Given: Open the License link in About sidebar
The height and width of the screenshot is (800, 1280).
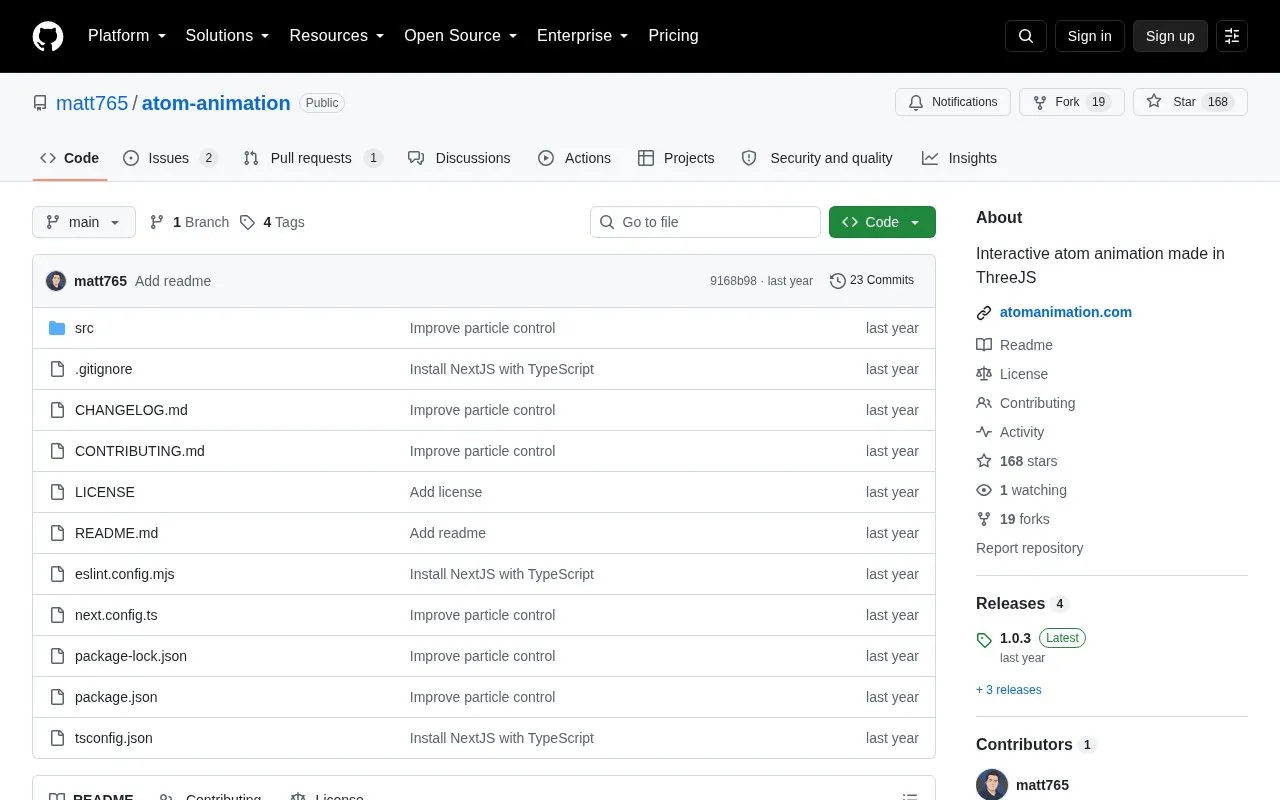Looking at the screenshot, I should click(1013, 374).
